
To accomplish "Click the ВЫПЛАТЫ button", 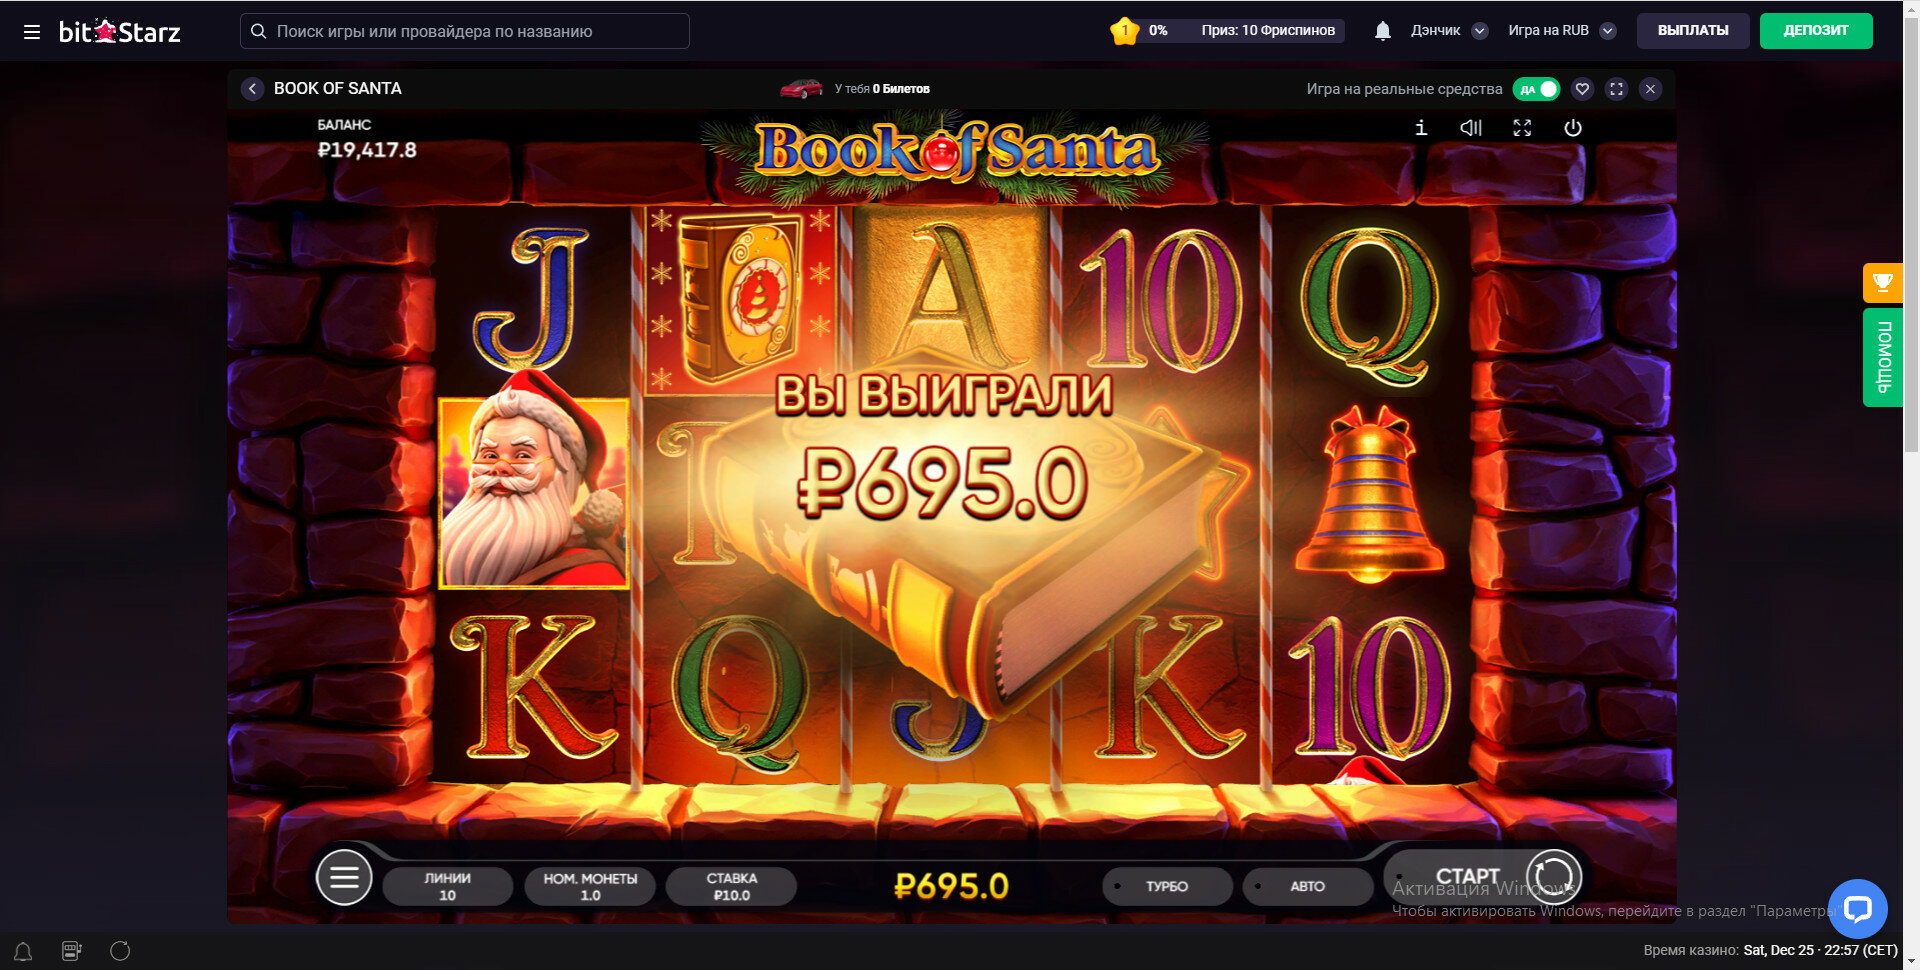I will [x=1693, y=31].
